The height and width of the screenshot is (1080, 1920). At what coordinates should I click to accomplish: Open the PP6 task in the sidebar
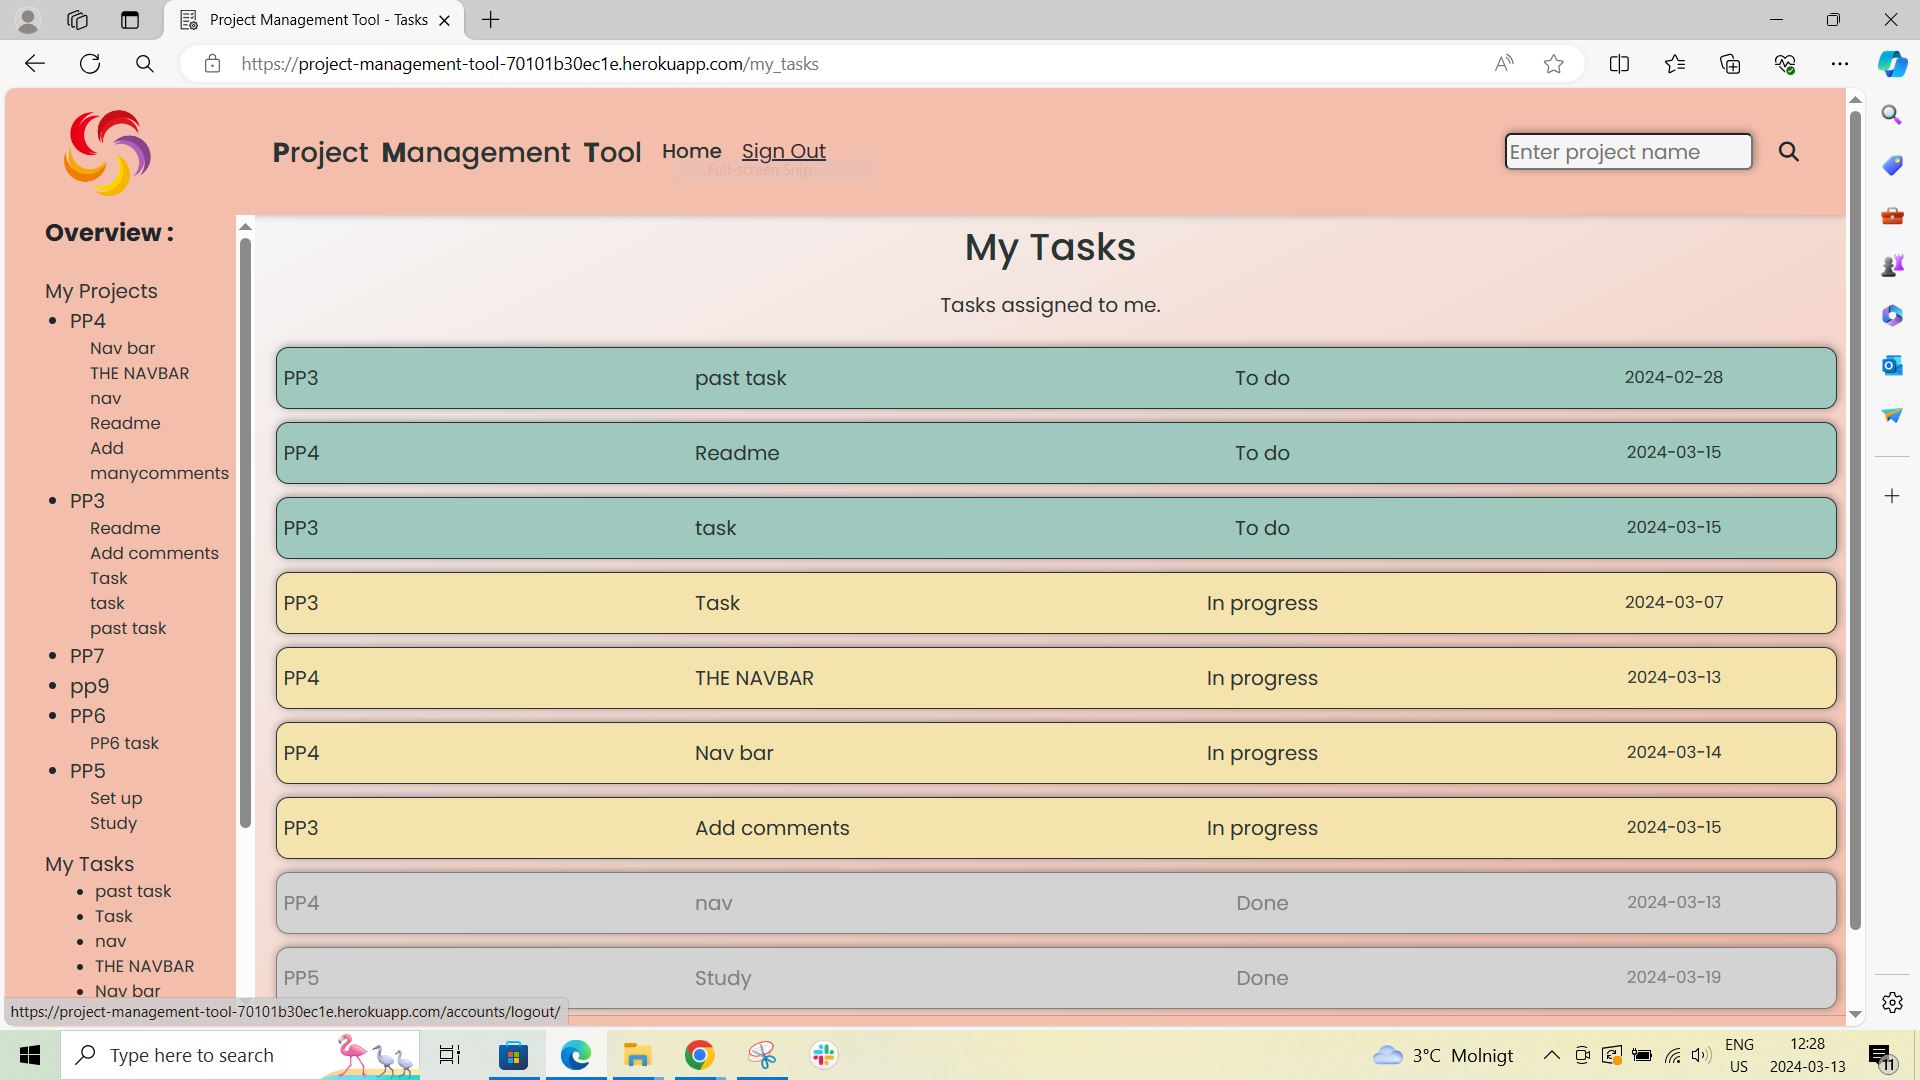click(x=124, y=743)
